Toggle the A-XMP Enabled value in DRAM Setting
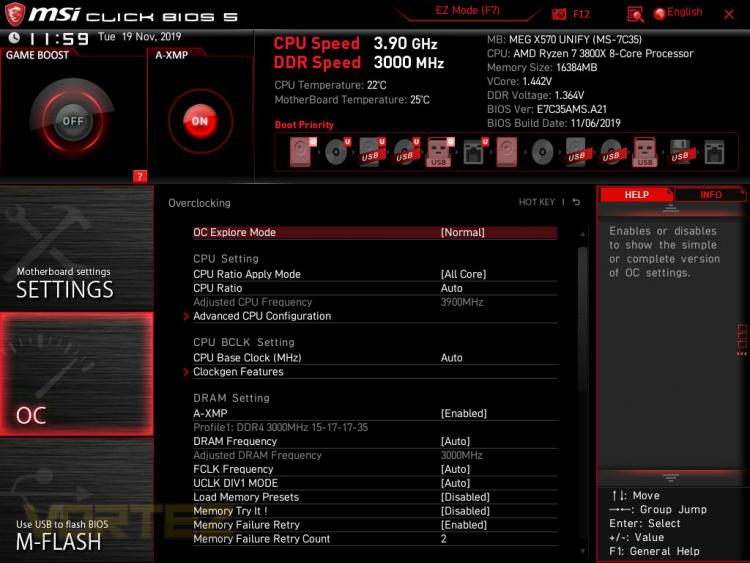The image size is (750, 563). point(463,413)
